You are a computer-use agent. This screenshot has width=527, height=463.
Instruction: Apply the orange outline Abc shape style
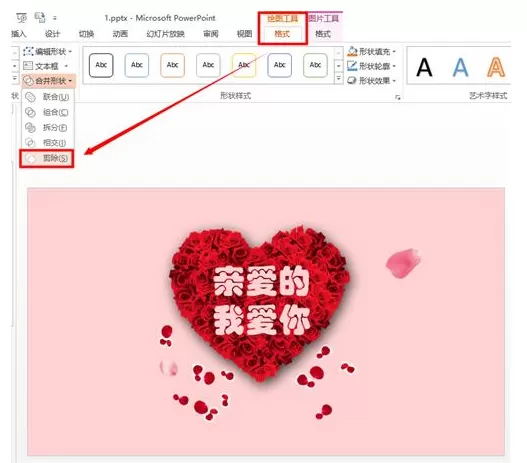[172, 65]
